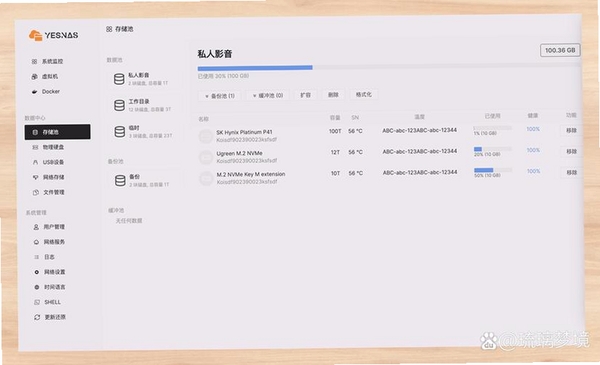Click the 50% usage bar of M.2 NVMe Key M

coord(493,170)
